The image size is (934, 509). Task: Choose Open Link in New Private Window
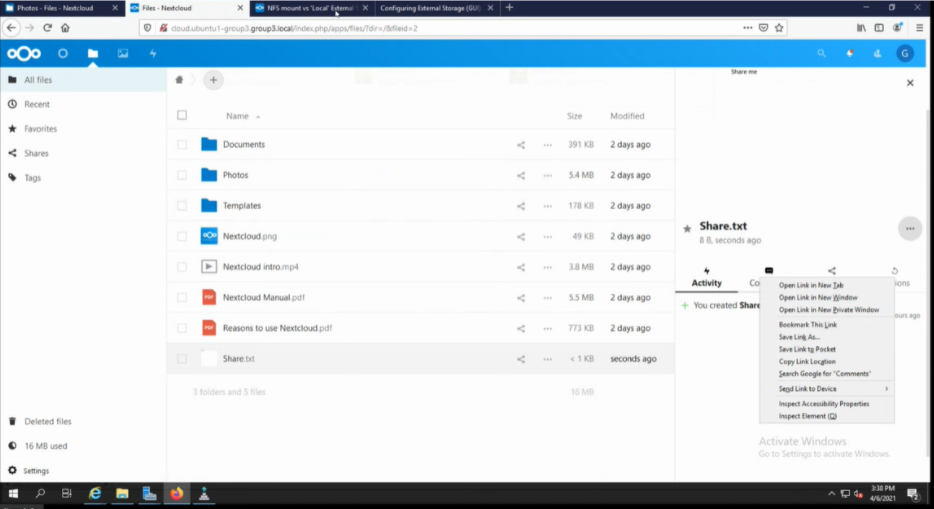(829, 310)
